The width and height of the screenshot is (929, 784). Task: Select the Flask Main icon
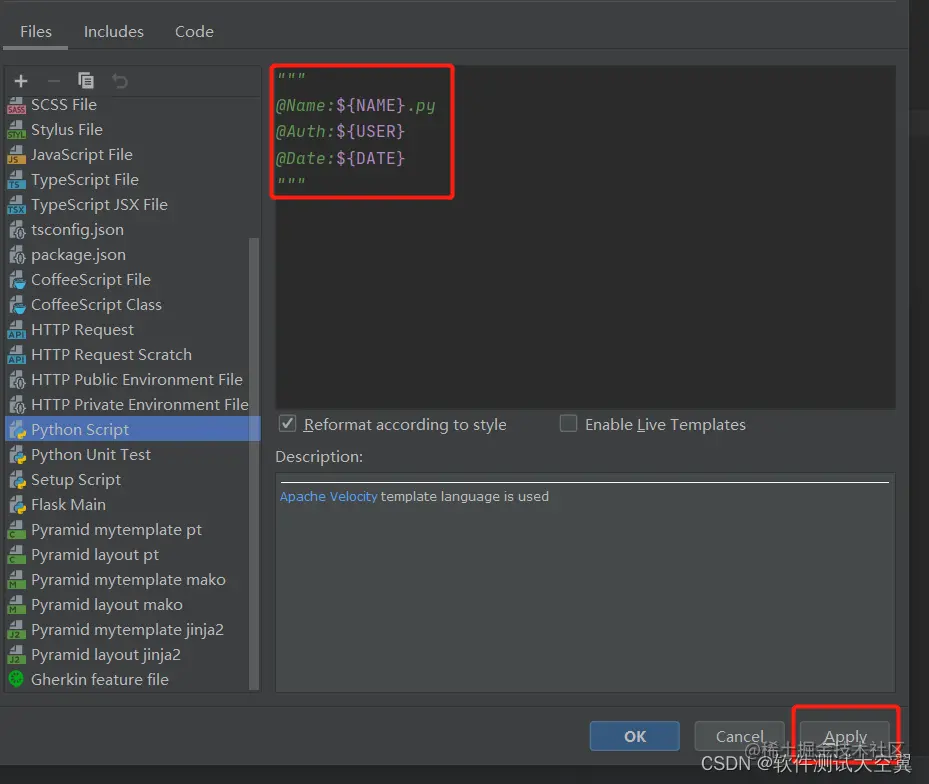[18, 505]
